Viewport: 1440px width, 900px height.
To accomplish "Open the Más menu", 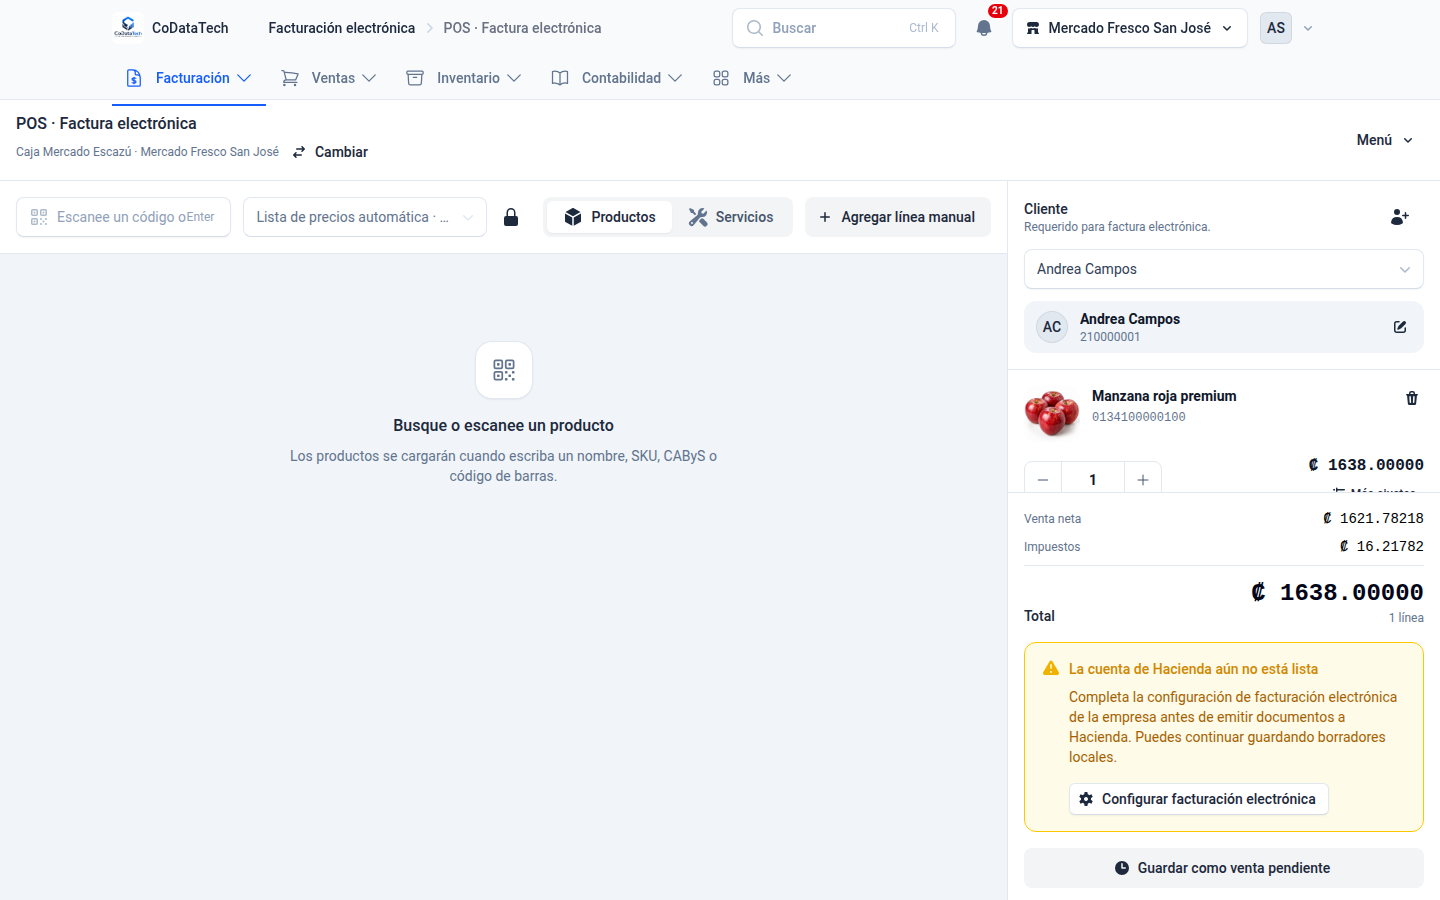I will click(x=752, y=78).
